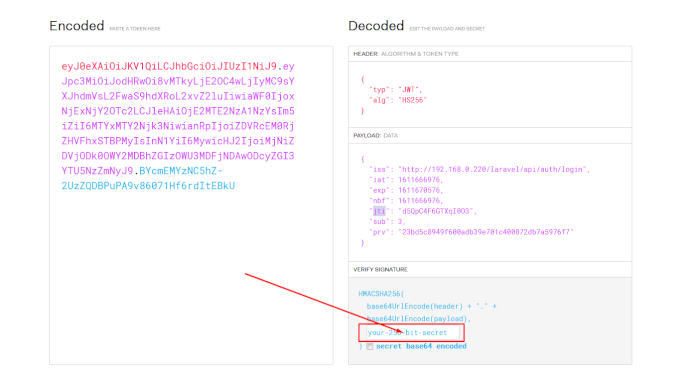This screenshot has width=698, height=377.
Task: Edit the "prv" hash value in payload
Action: (x=486, y=232)
